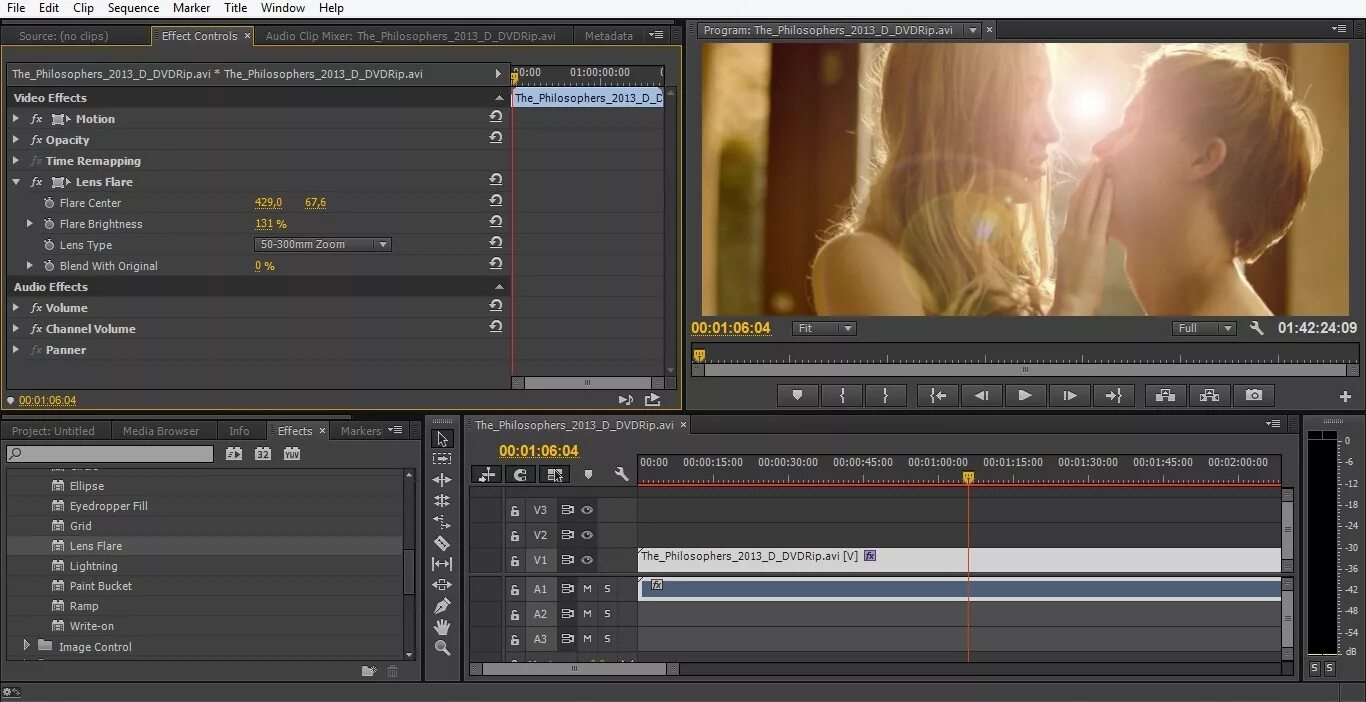Select the Ripple Edit tool
The image size is (1366, 702).
pos(442,480)
